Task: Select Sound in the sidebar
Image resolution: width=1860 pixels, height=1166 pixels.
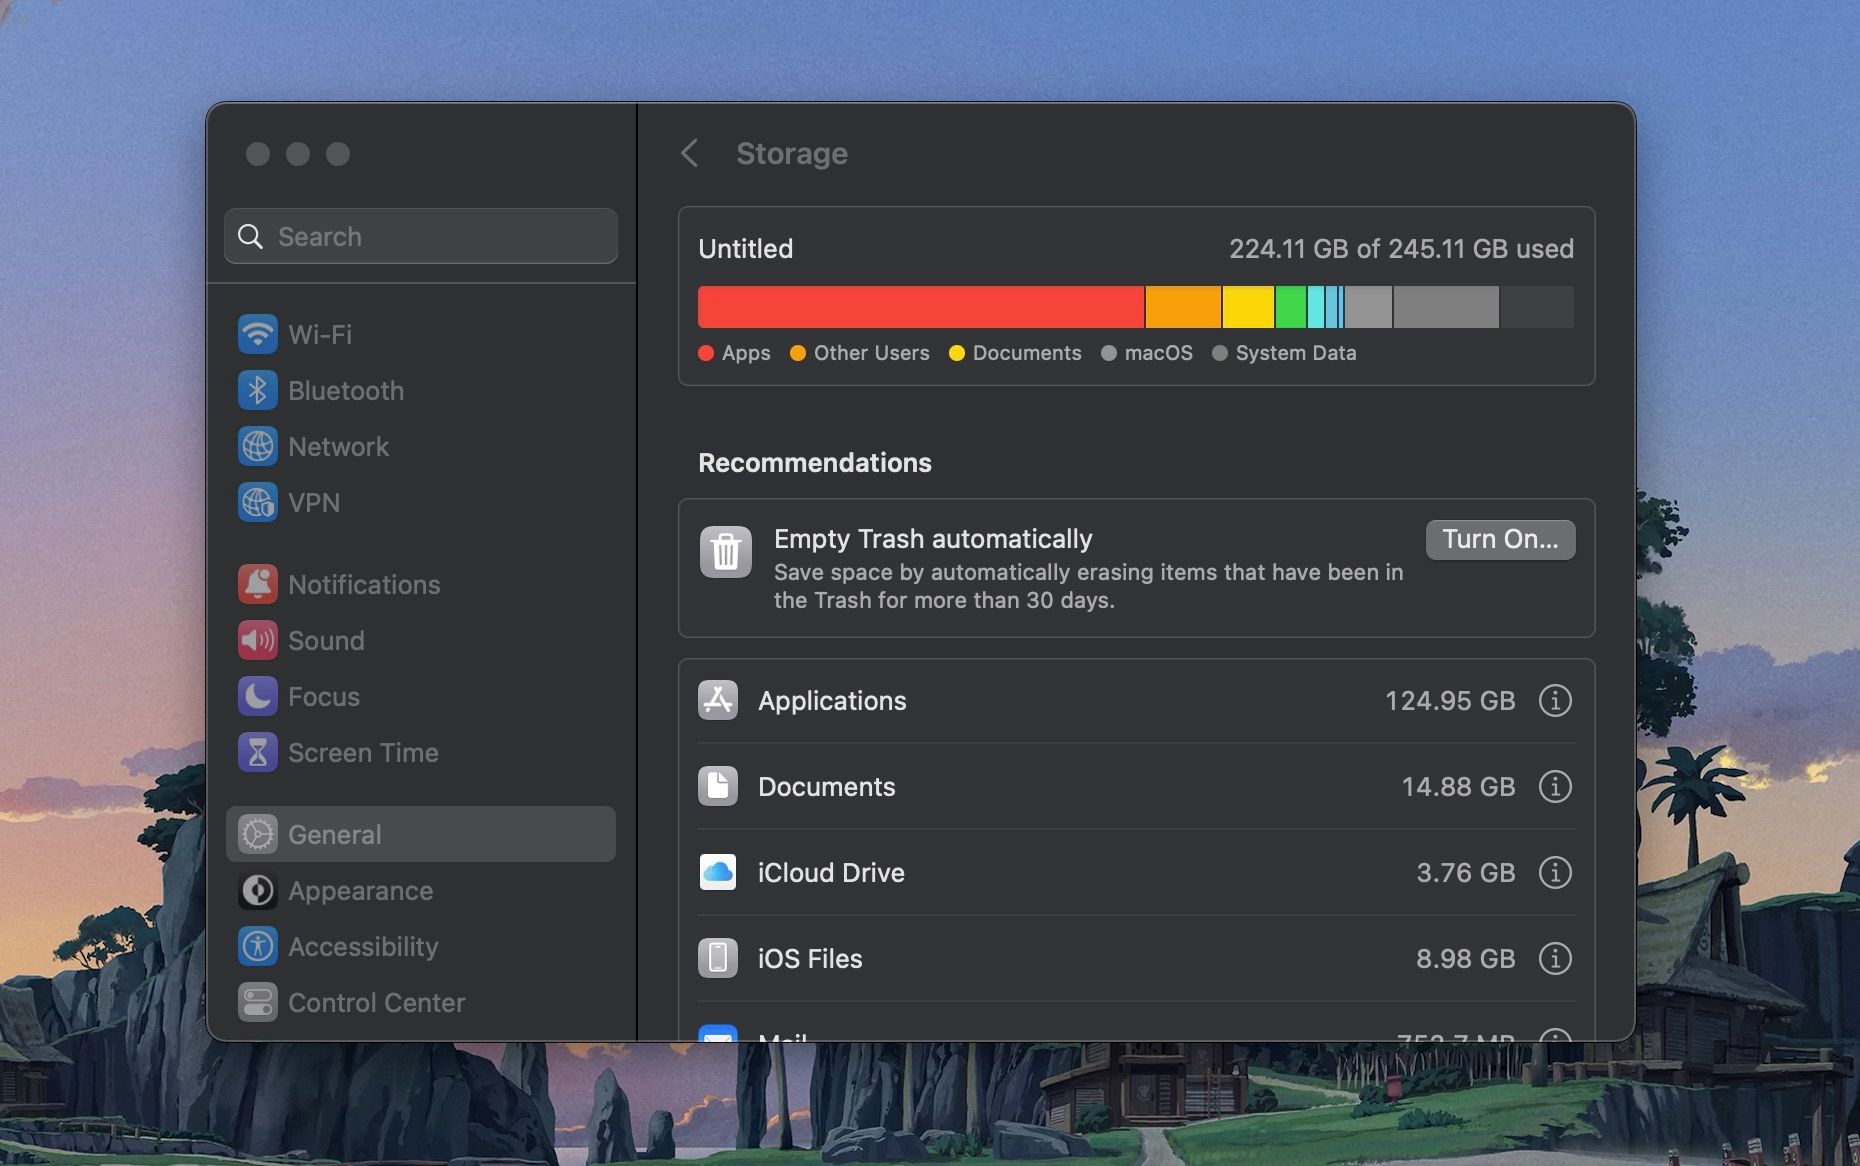Action: click(x=326, y=640)
